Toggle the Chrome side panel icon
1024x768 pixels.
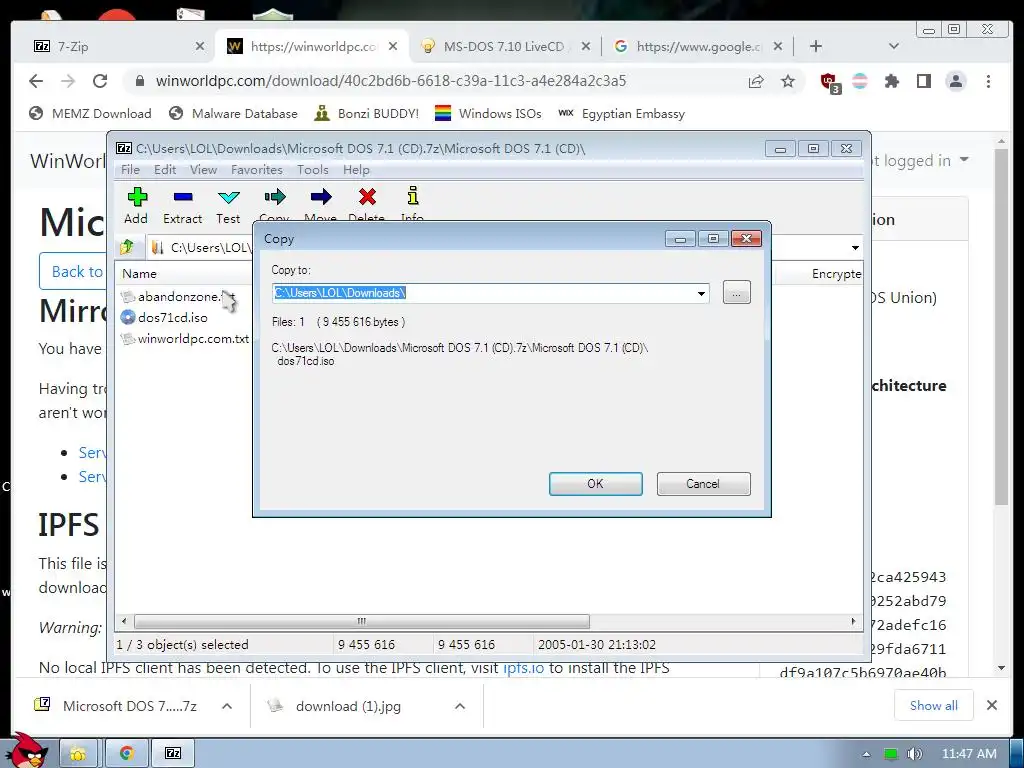pyautogui.click(x=923, y=81)
